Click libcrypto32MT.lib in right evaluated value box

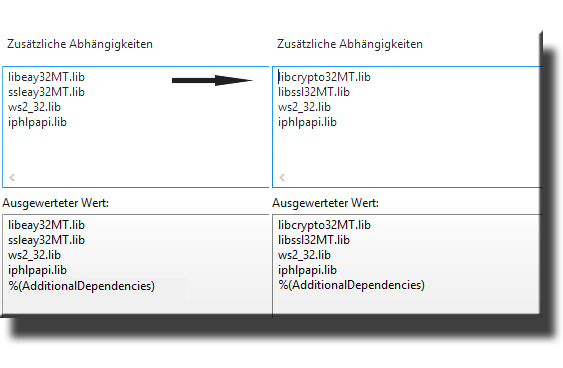click(324, 225)
